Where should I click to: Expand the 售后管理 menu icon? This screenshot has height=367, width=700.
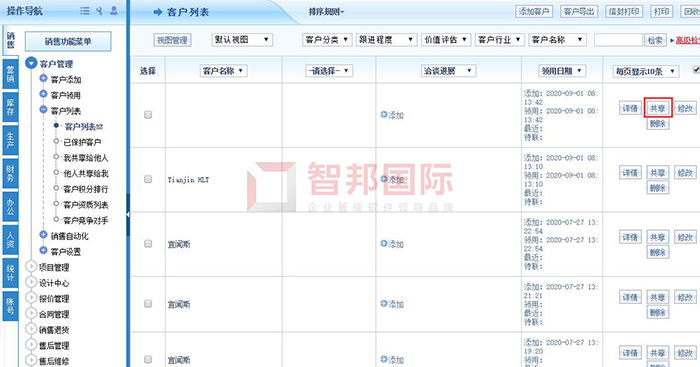tap(31, 345)
